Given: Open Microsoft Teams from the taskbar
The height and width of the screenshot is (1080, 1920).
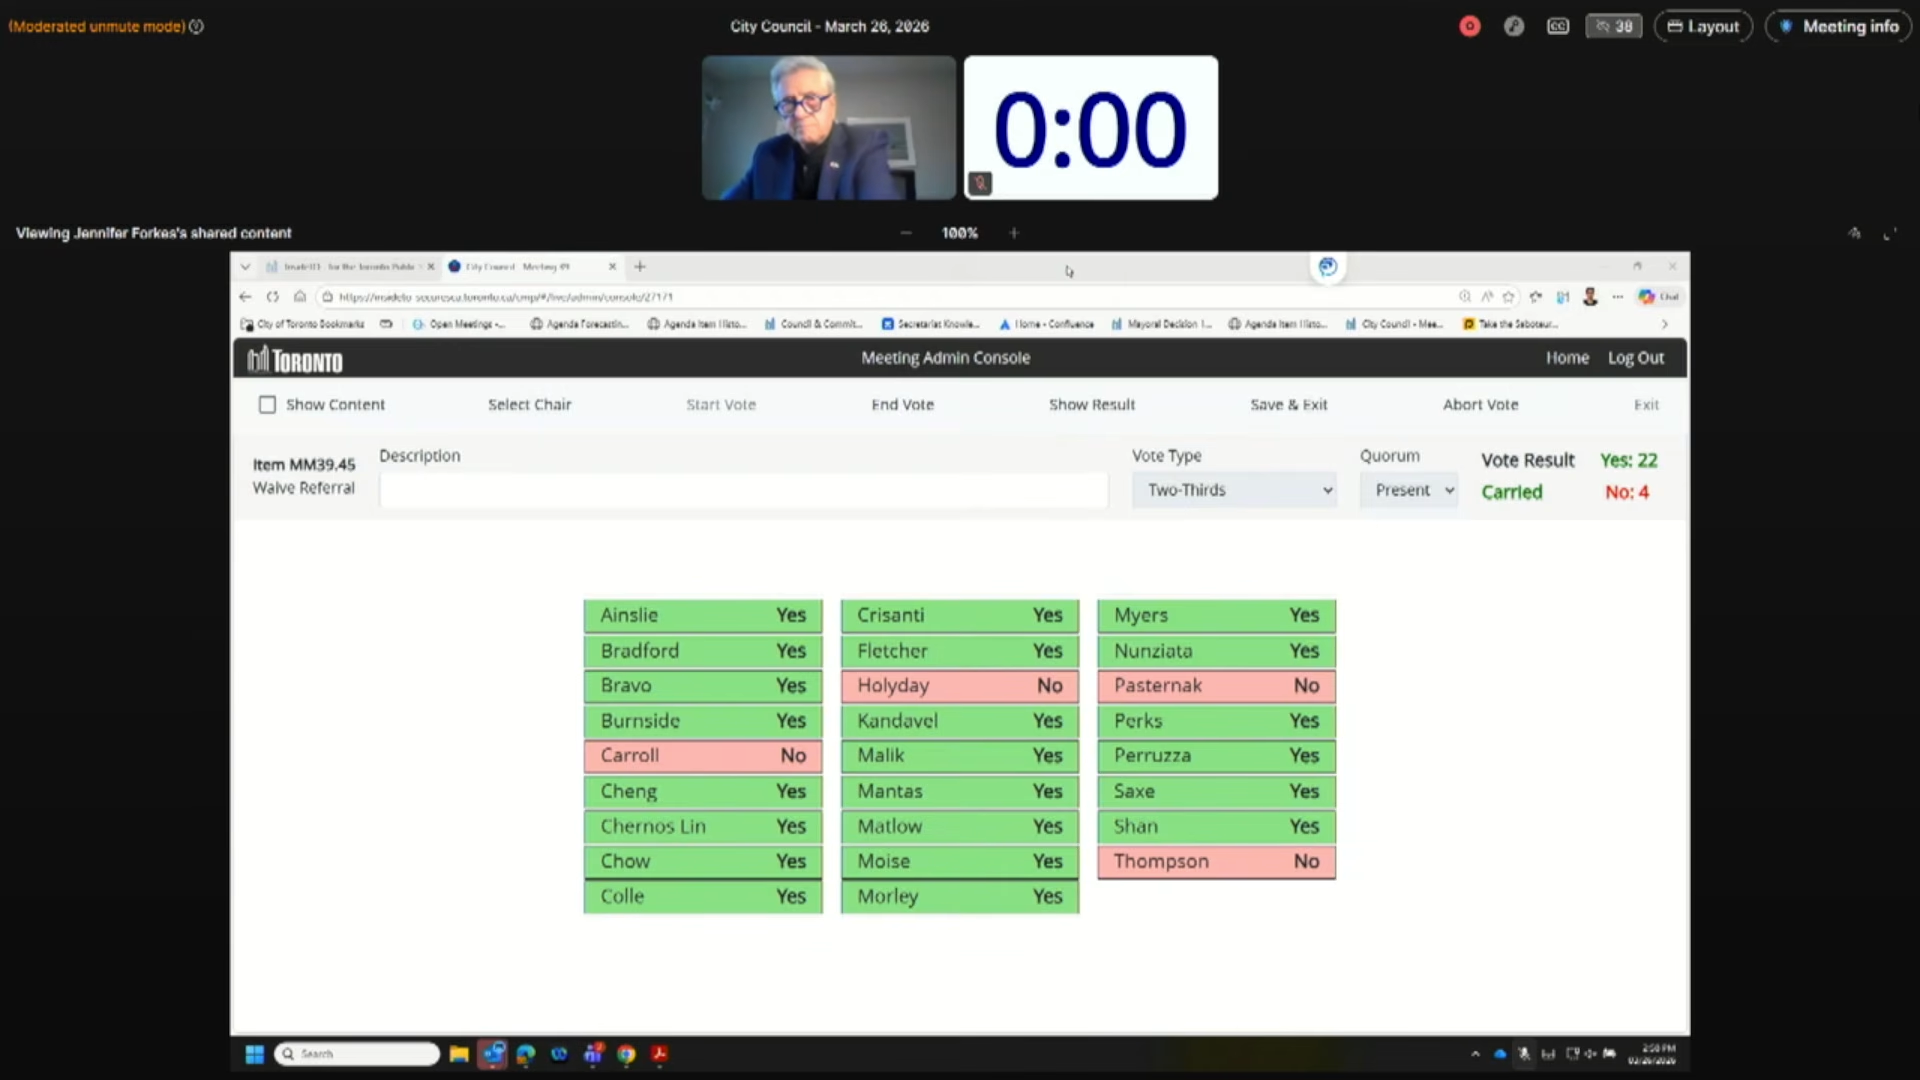Looking at the screenshot, I should click(593, 1054).
